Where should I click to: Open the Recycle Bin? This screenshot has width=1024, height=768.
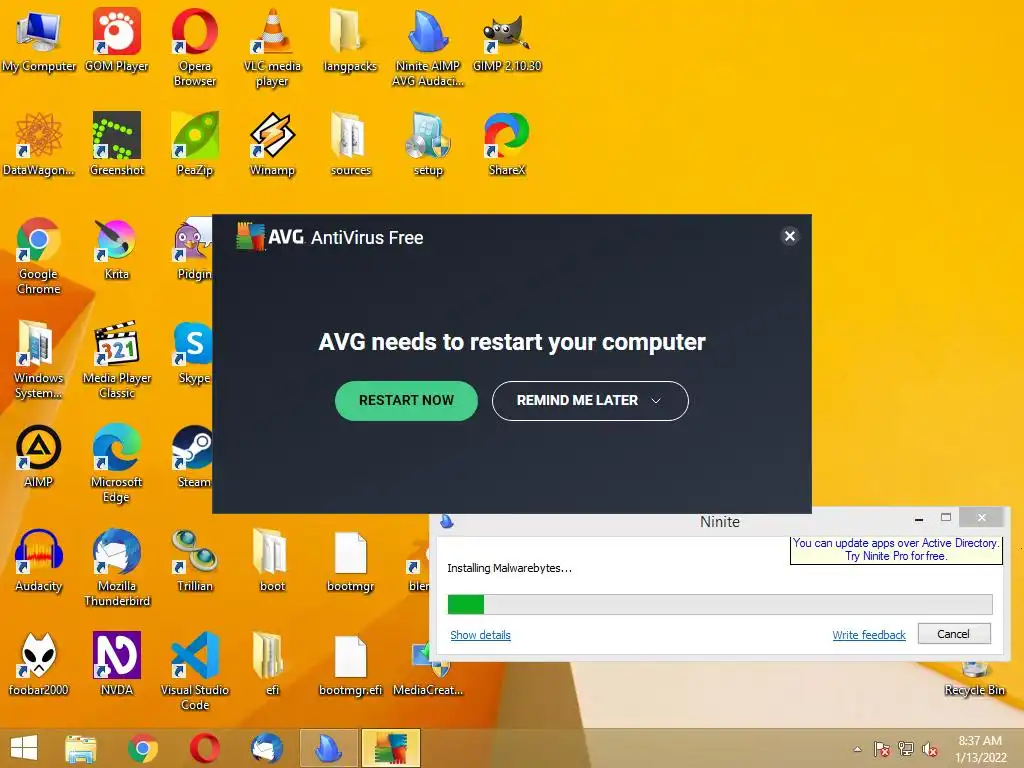point(974,679)
